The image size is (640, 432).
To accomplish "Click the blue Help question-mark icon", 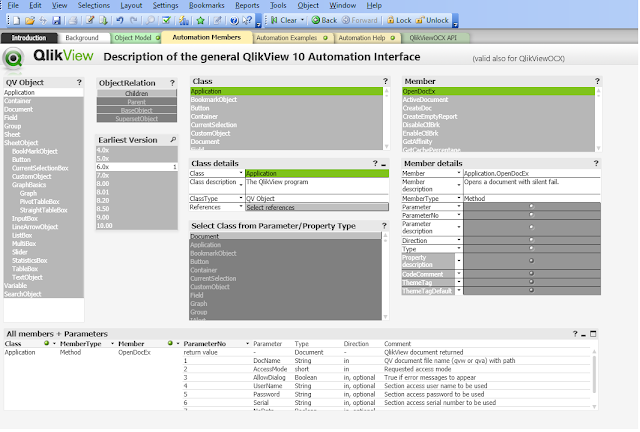I will tap(234, 20).
